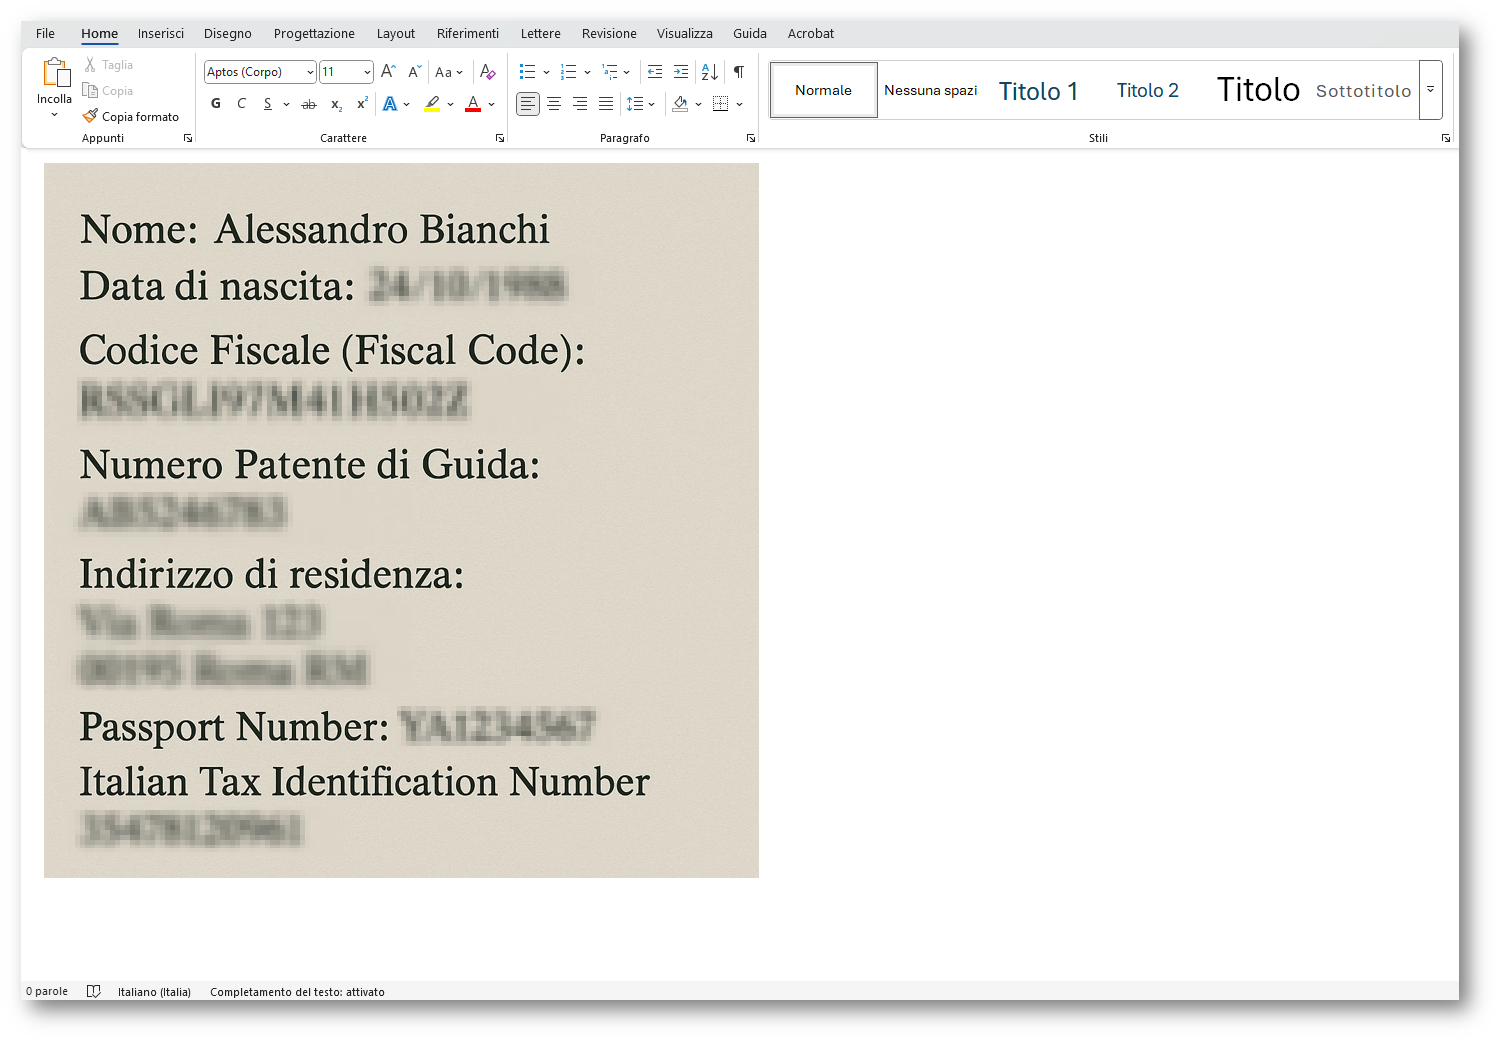Select the Copia formato format painter

click(x=131, y=117)
